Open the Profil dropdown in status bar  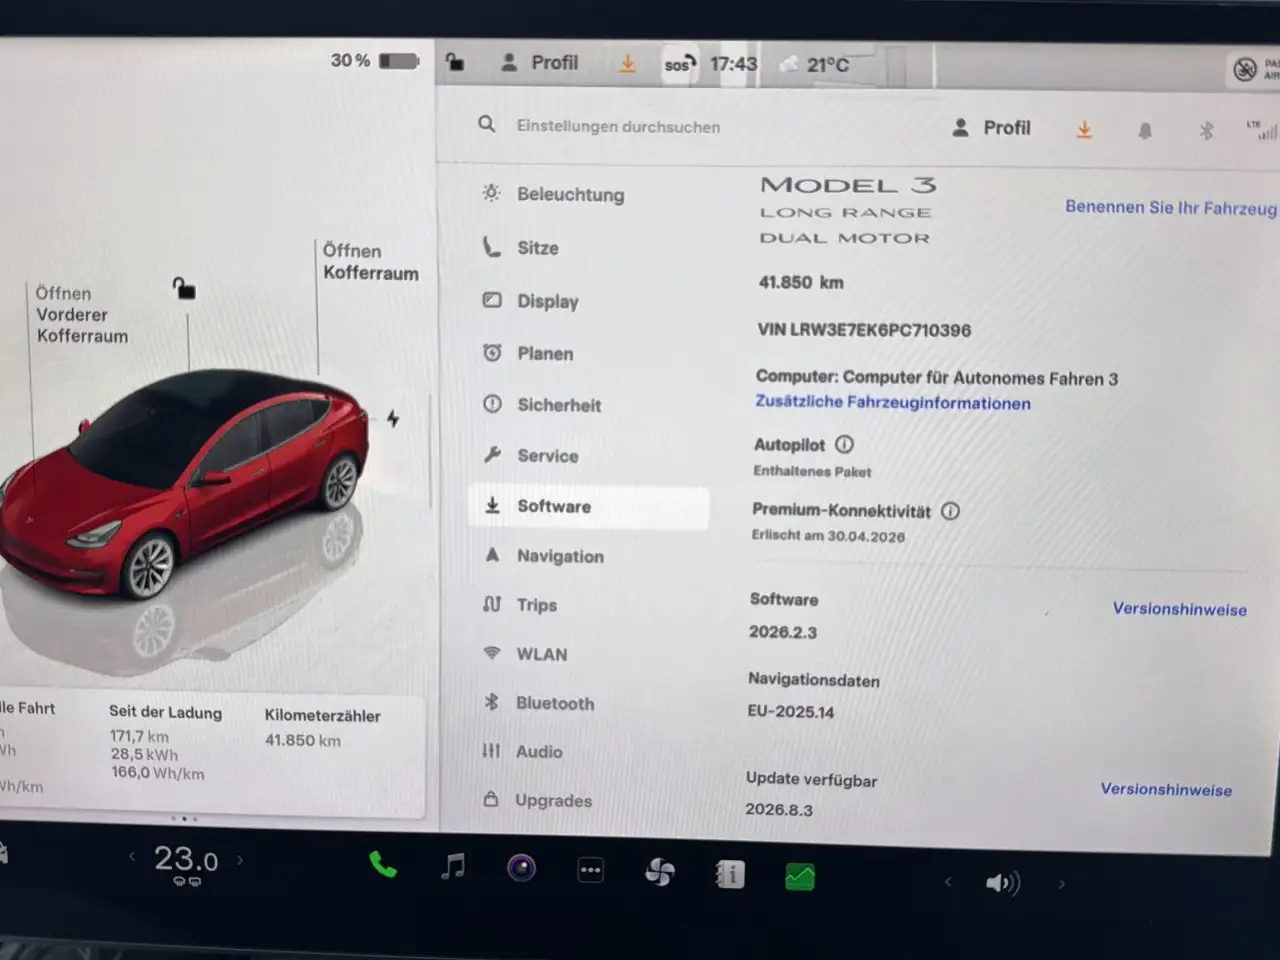pyautogui.click(x=540, y=63)
